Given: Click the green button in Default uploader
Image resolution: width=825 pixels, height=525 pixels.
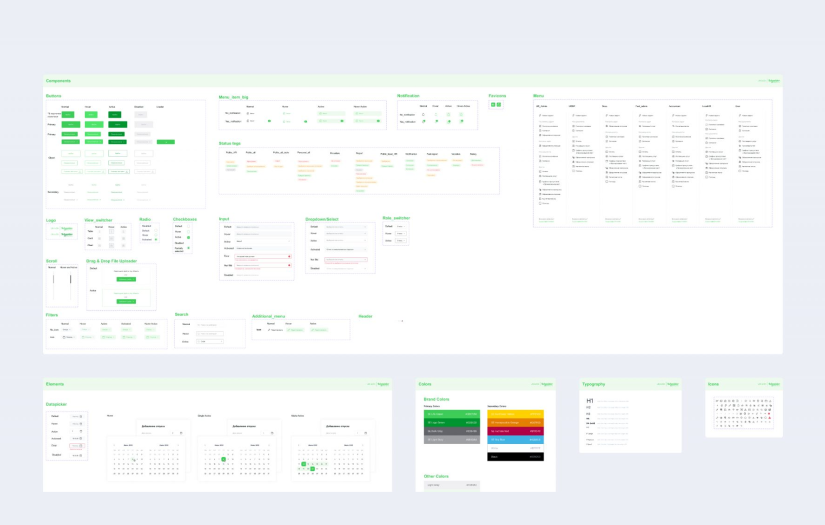Looking at the screenshot, I should [x=126, y=279].
